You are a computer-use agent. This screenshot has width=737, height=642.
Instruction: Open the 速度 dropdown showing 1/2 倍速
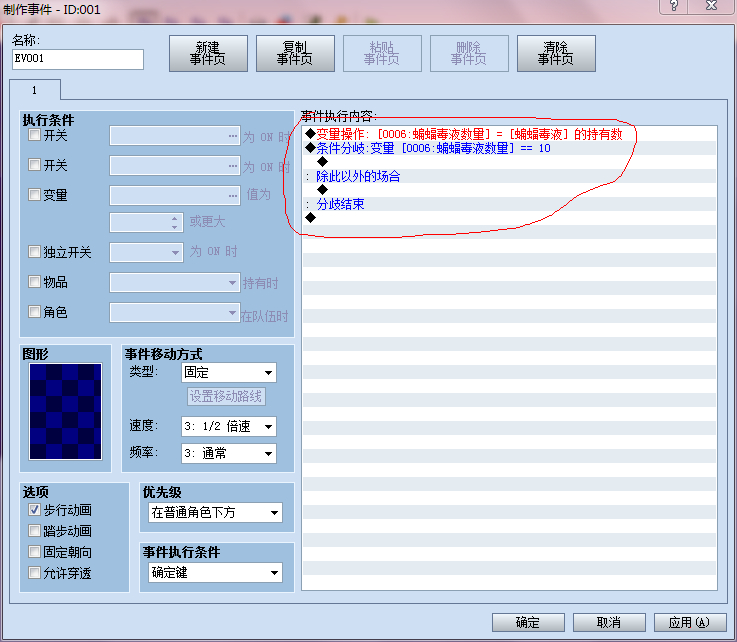(228, 427)
